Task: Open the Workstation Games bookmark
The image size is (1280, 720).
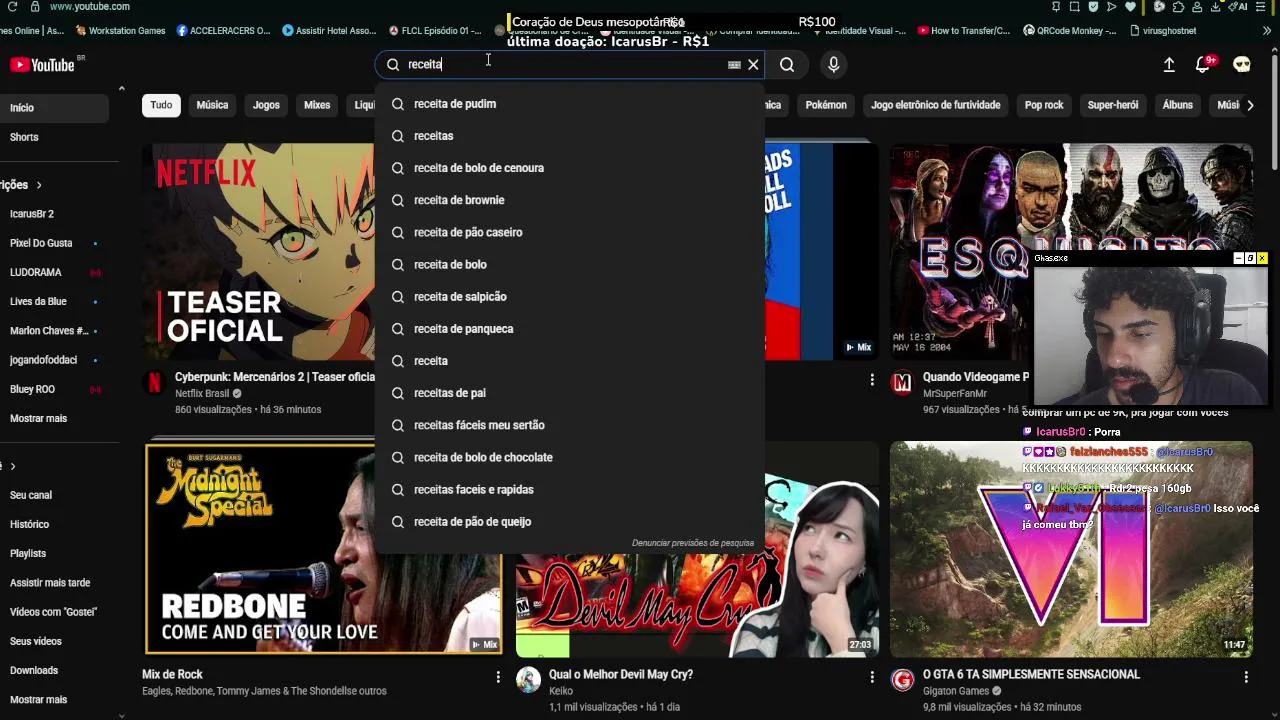Action: [120, 31]
